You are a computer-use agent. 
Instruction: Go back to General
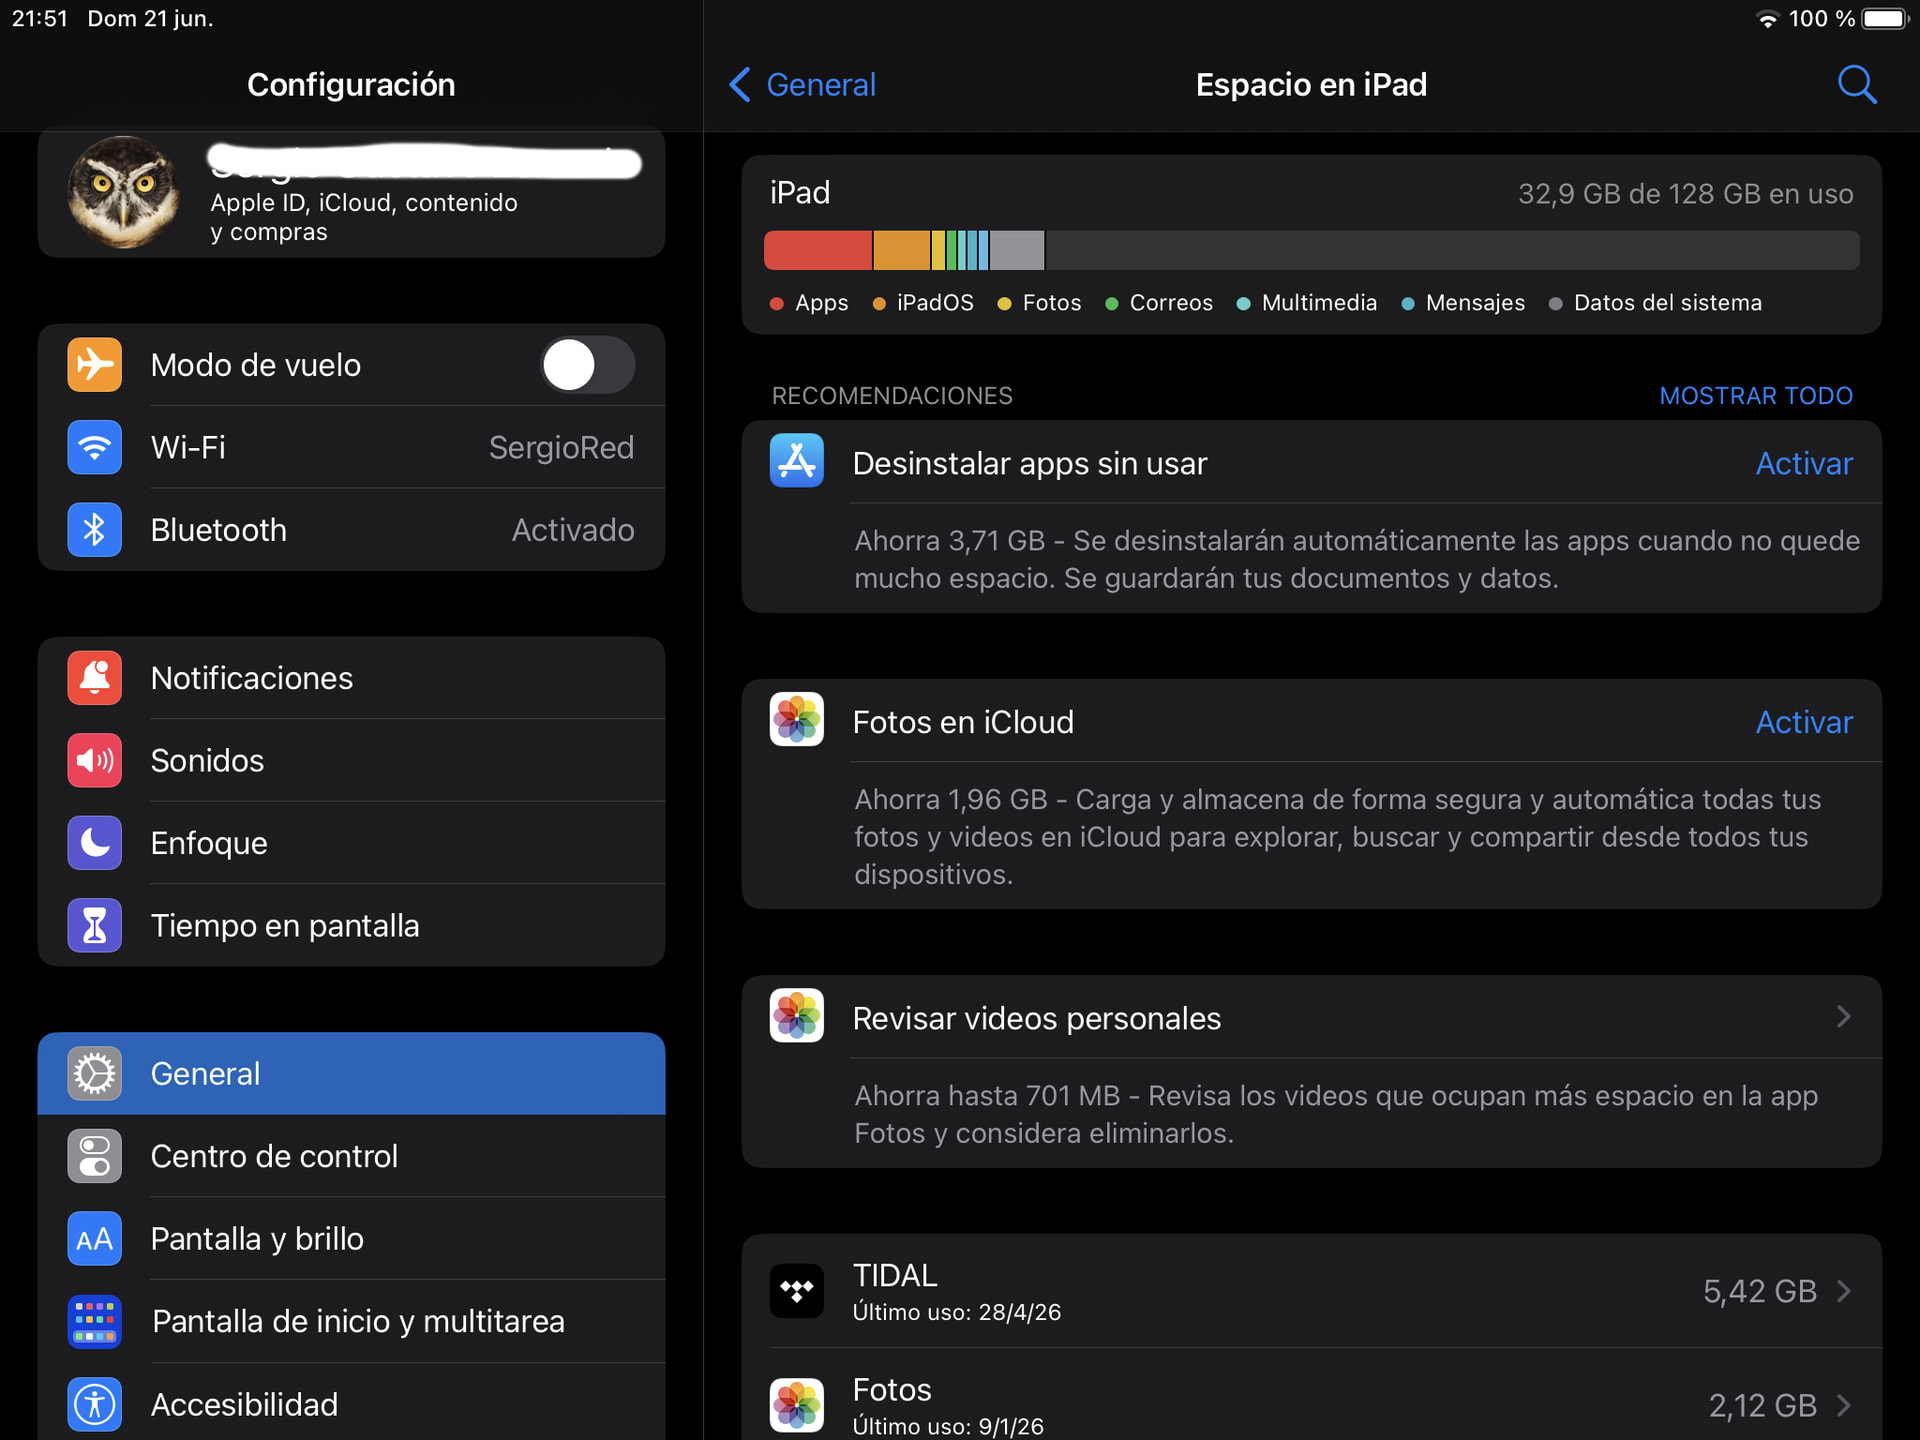point(803,85)
